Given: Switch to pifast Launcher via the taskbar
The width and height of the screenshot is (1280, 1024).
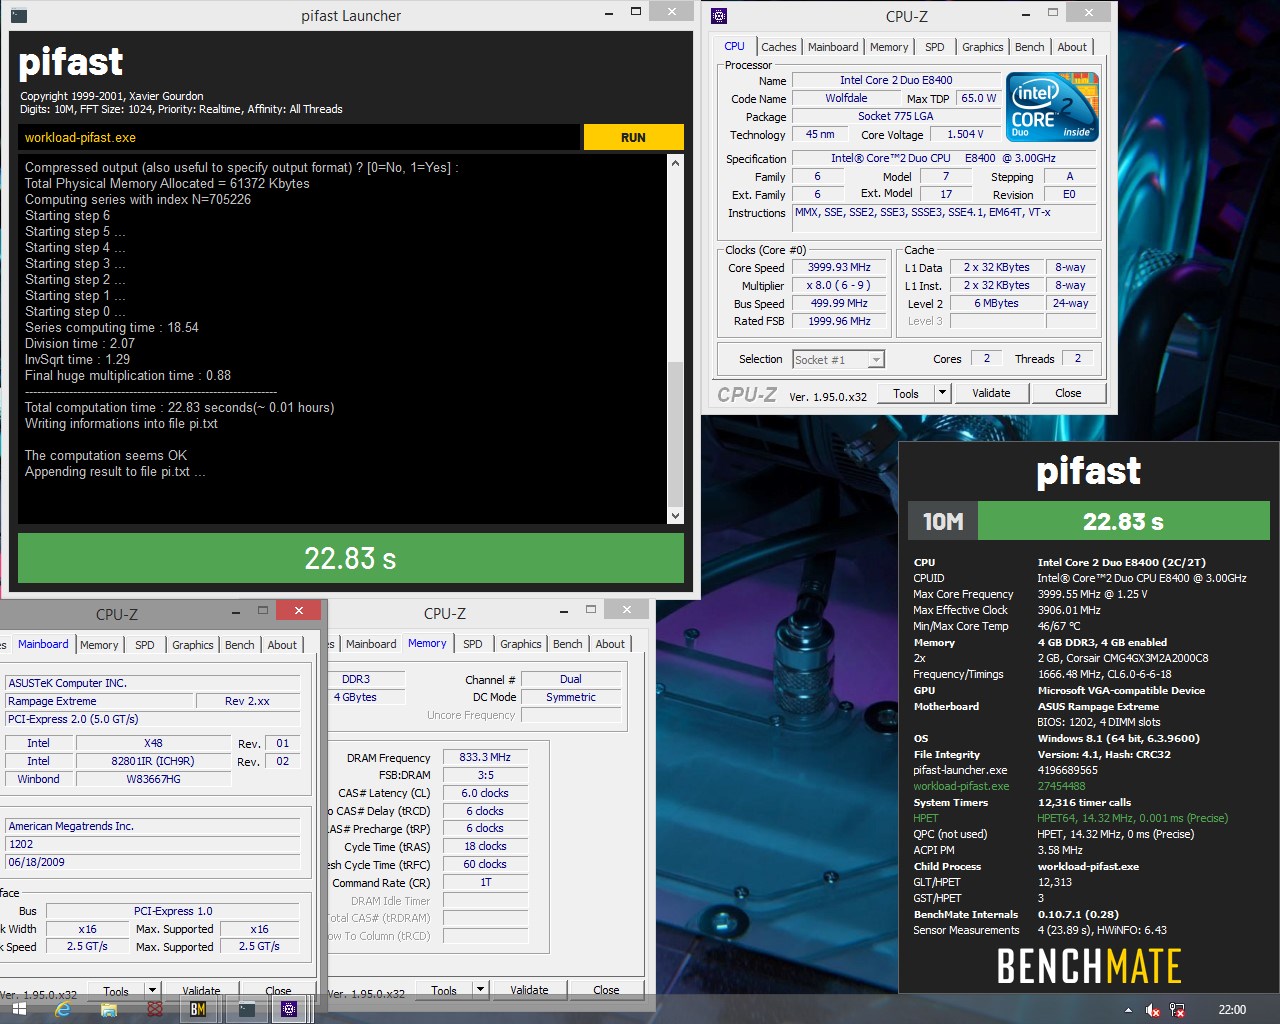Looking at the screenshot, I should point(245,1009).
